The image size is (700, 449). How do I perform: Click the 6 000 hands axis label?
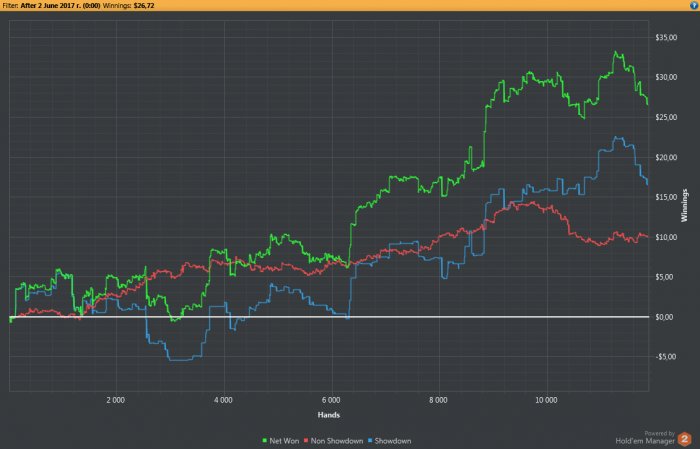click(331, 400)
